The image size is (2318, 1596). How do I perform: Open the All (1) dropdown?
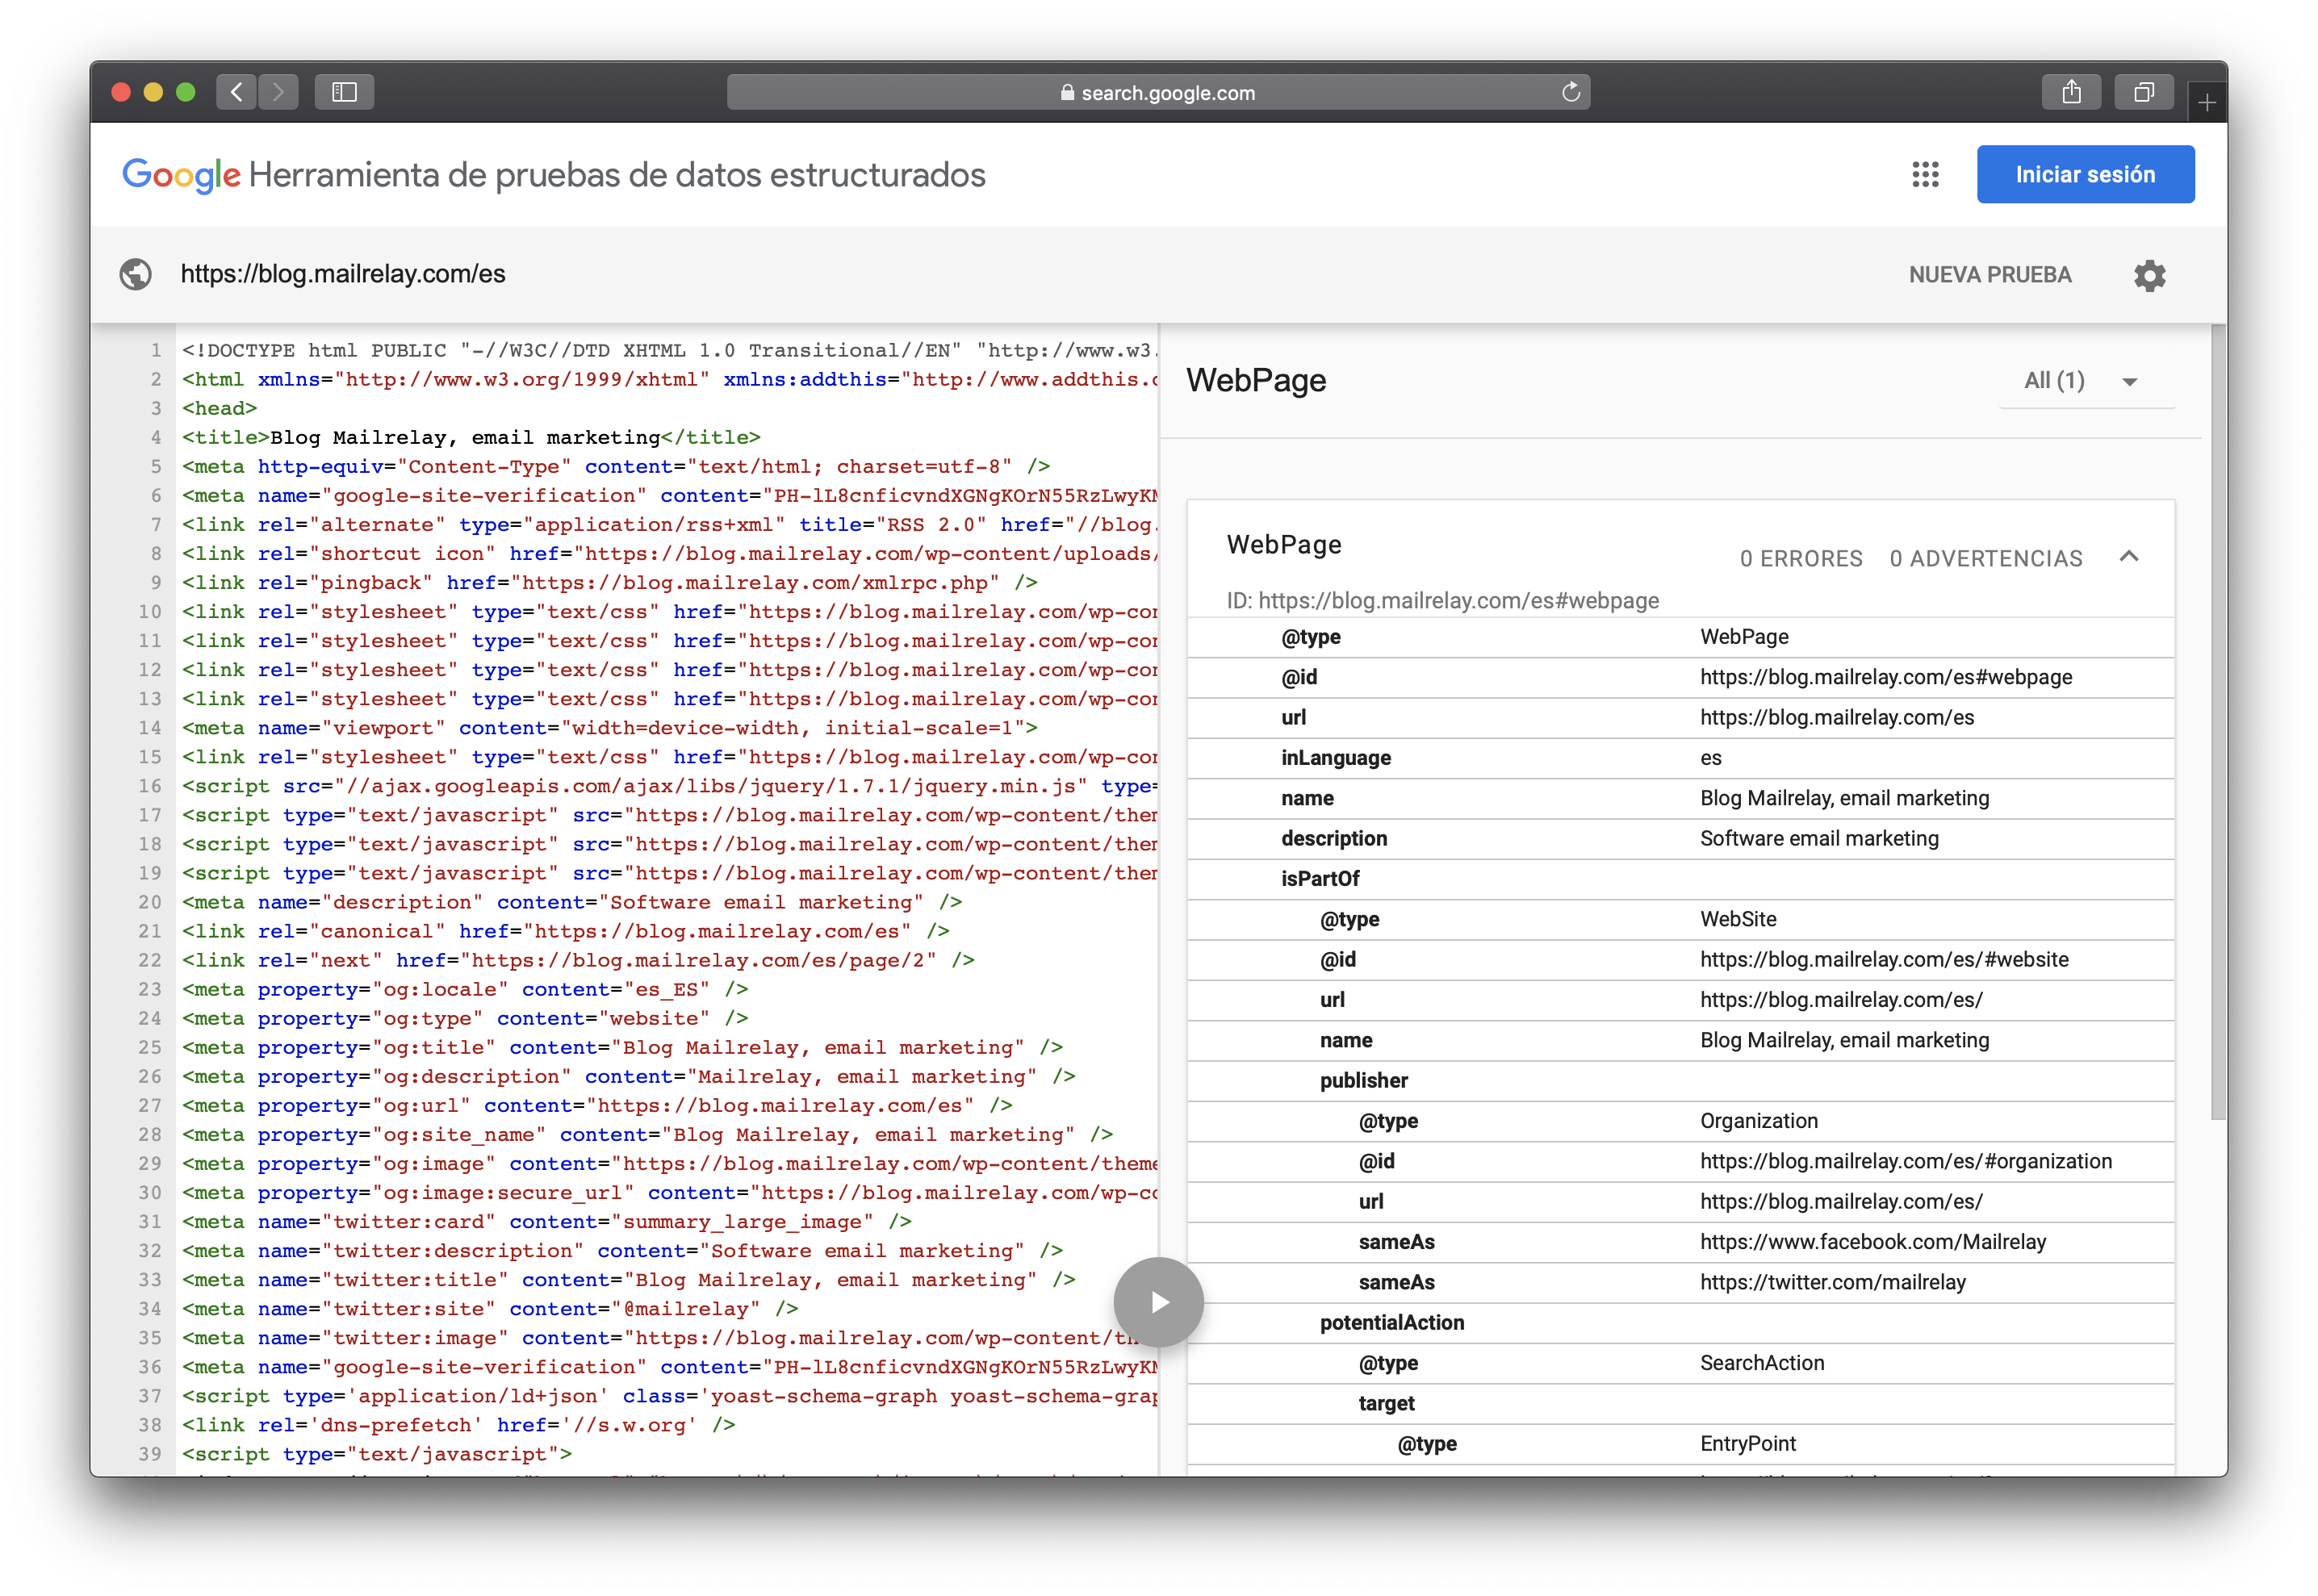coord(2085,381)
